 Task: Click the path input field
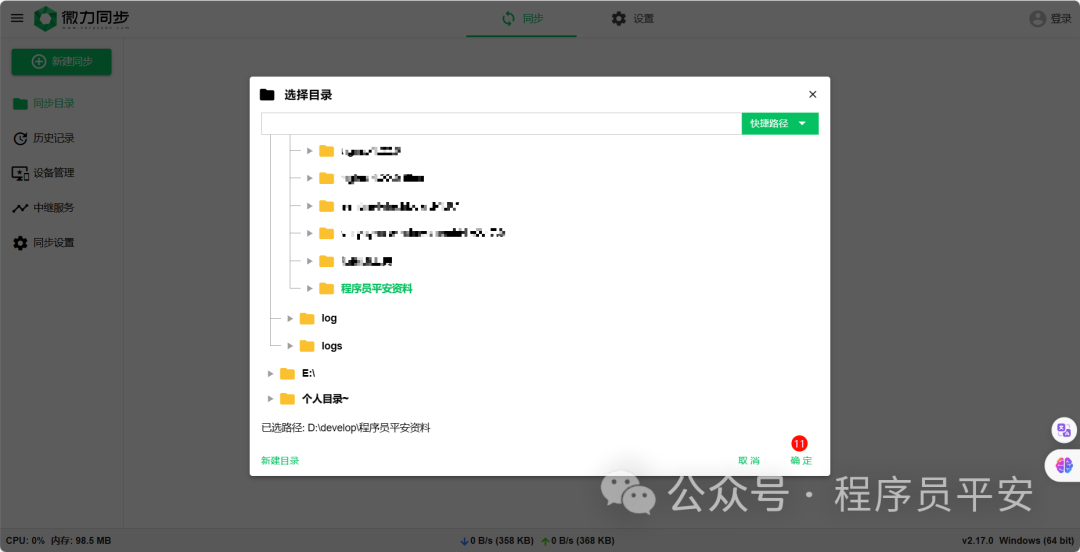[501, 123]
